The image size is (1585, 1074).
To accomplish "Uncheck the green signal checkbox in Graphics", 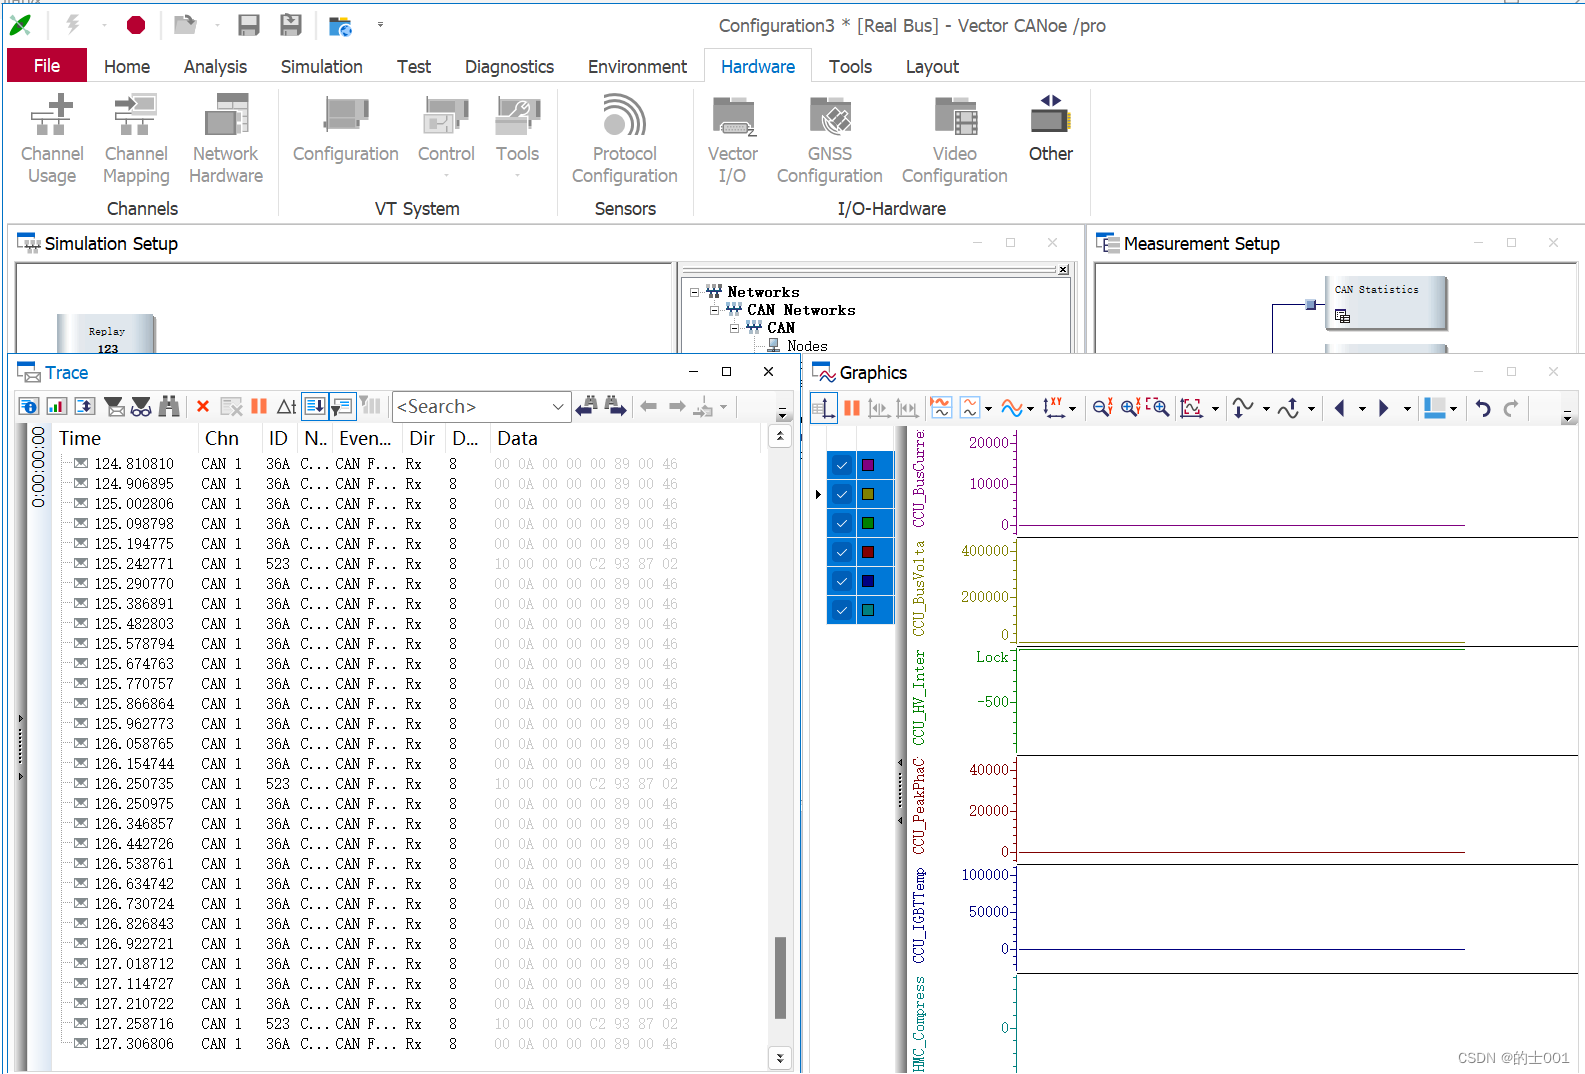I will pyautogui.click(x=842, y=523).
